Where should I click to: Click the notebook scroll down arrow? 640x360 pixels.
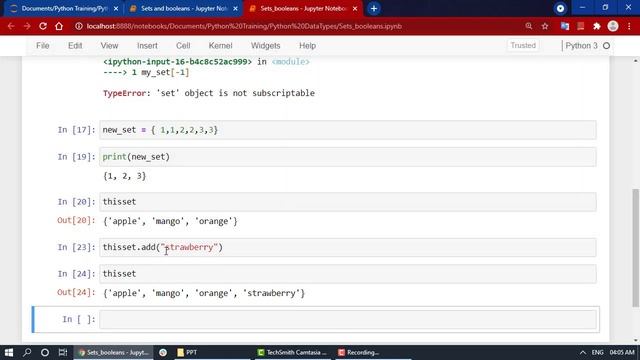(636, 340)
